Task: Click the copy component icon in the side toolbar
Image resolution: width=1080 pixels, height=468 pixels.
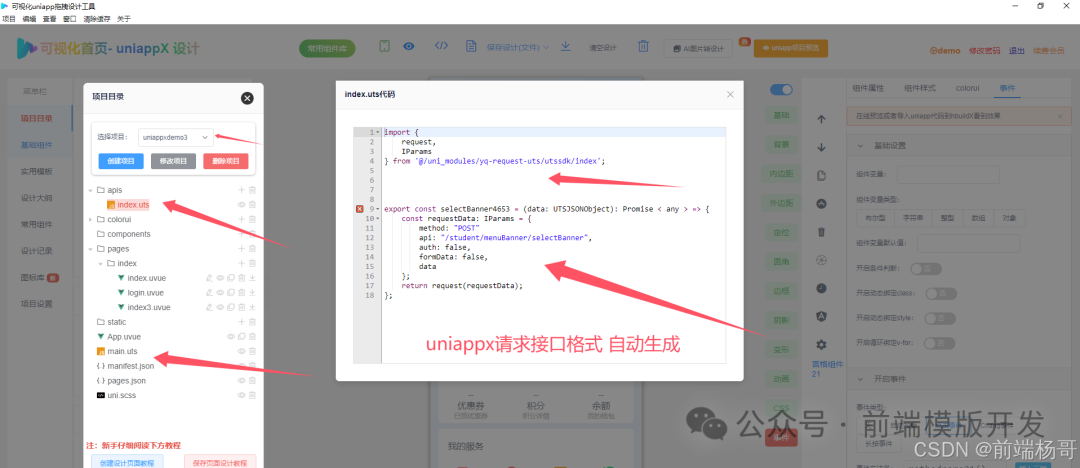Action: 821,175
